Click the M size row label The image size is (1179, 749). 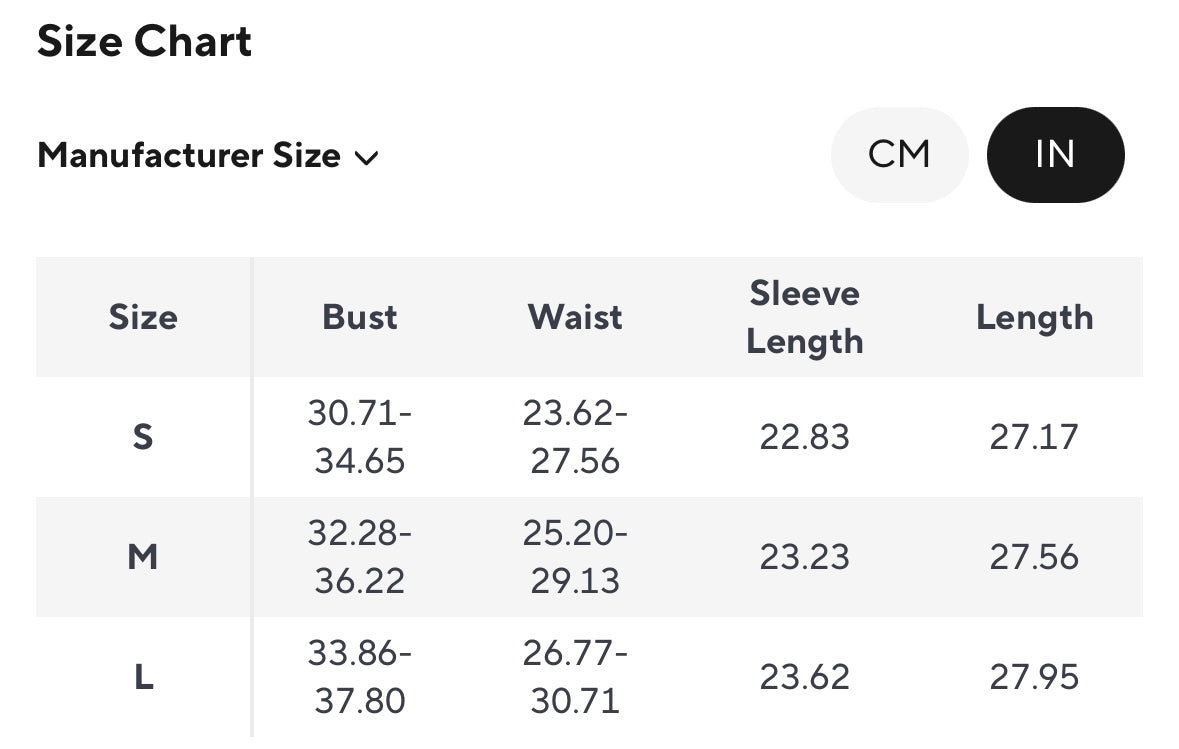coord(143,557)
